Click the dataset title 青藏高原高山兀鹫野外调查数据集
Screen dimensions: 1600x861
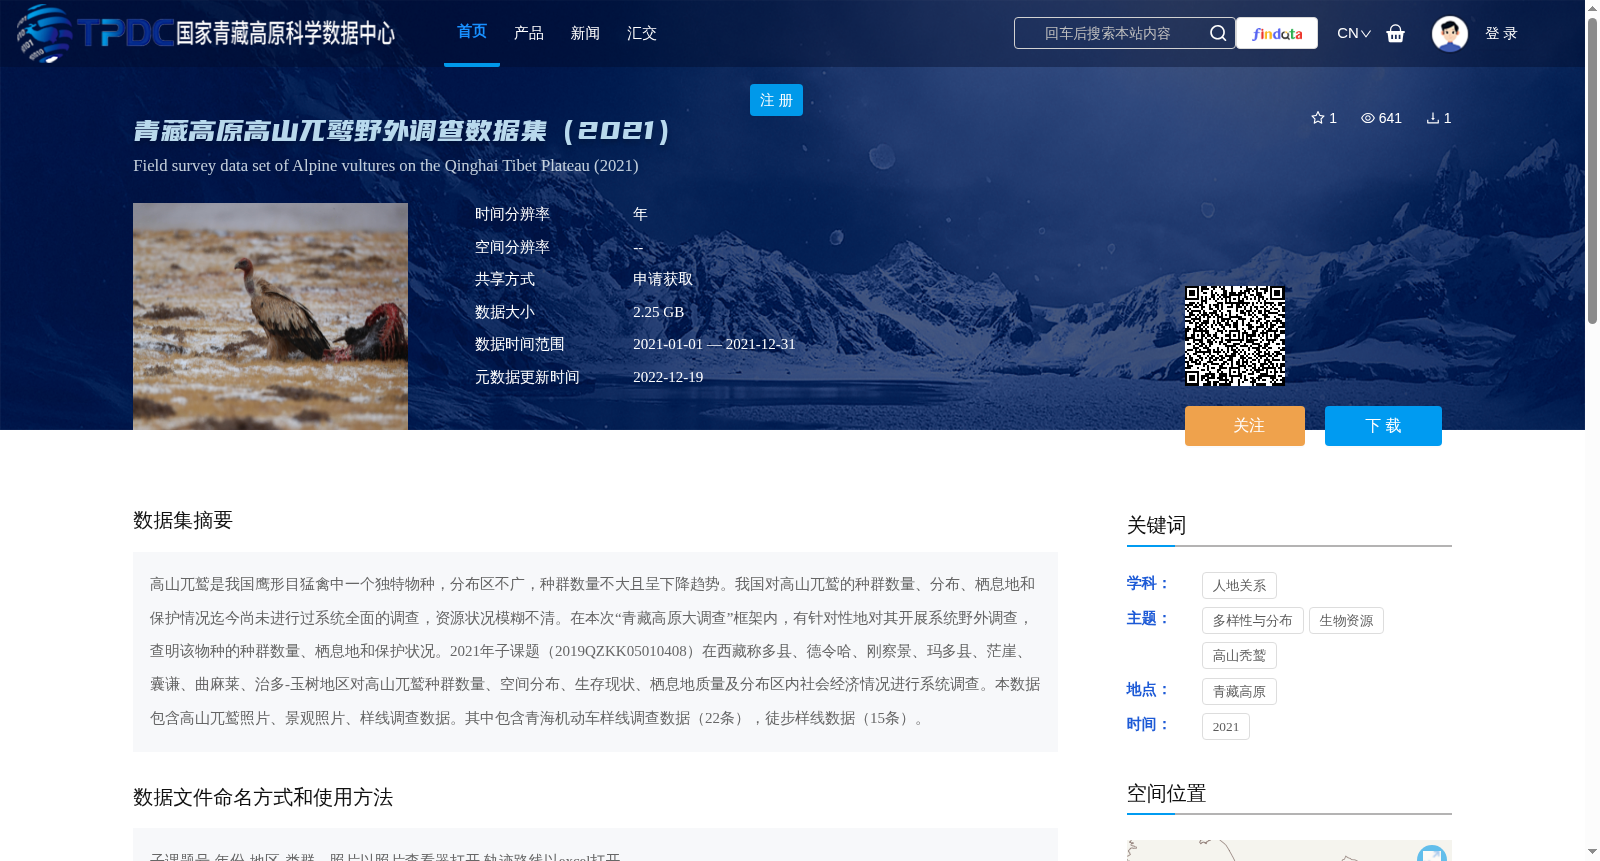click(402, 131)
